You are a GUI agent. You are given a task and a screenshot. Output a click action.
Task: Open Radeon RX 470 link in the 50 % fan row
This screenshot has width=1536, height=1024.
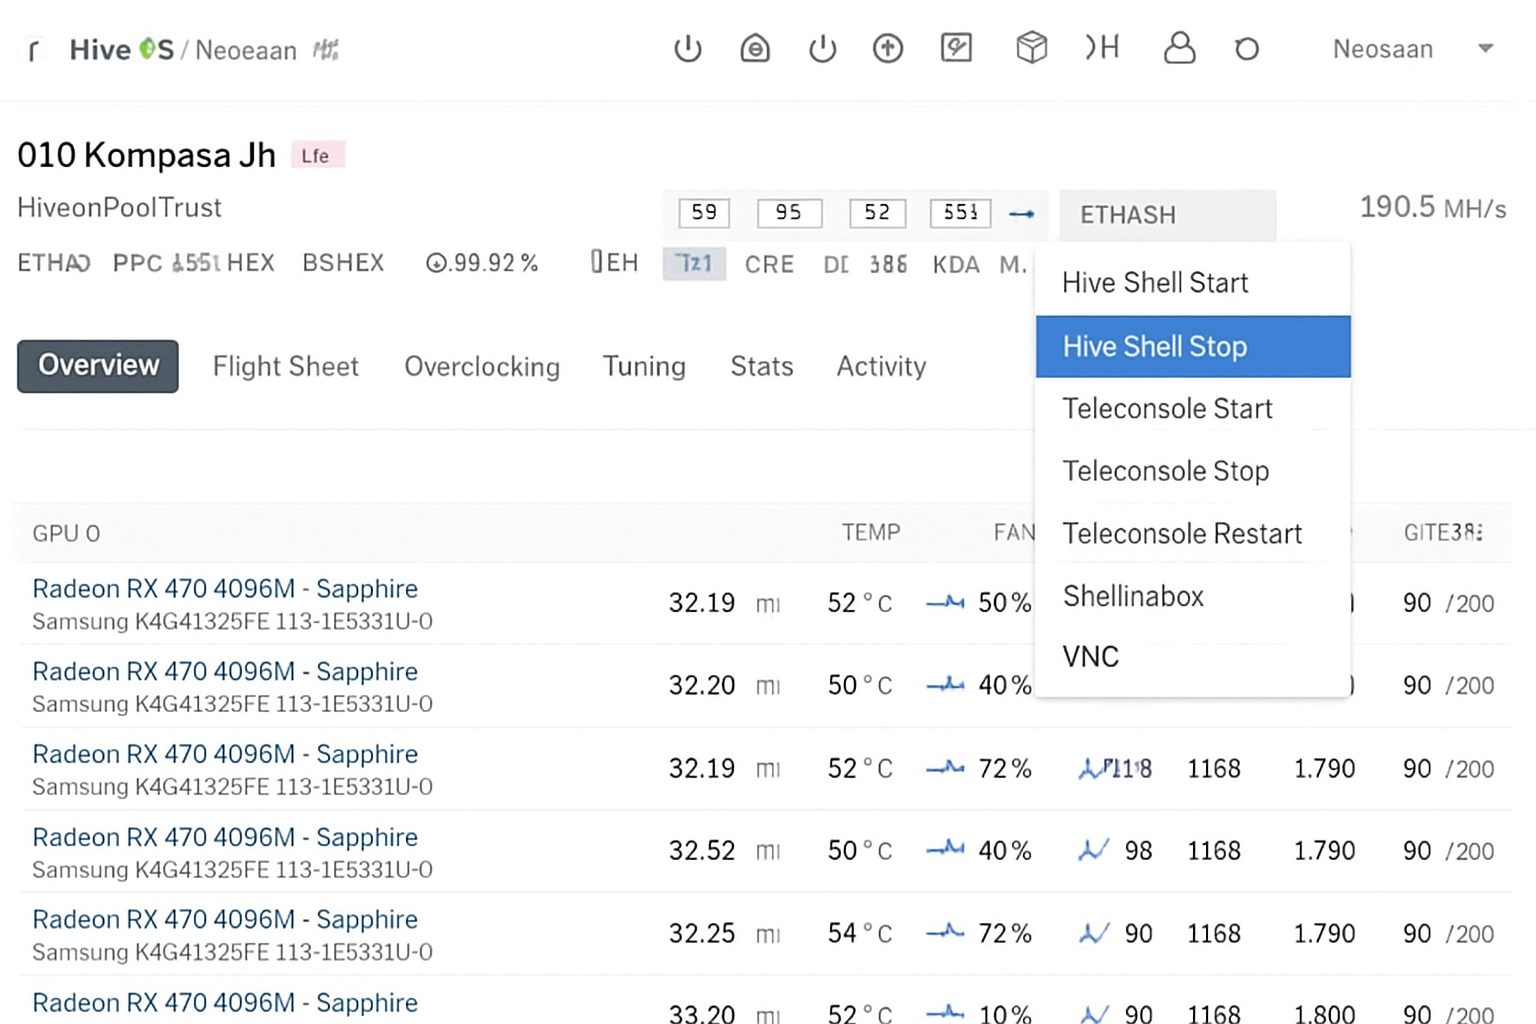point(225,589)
